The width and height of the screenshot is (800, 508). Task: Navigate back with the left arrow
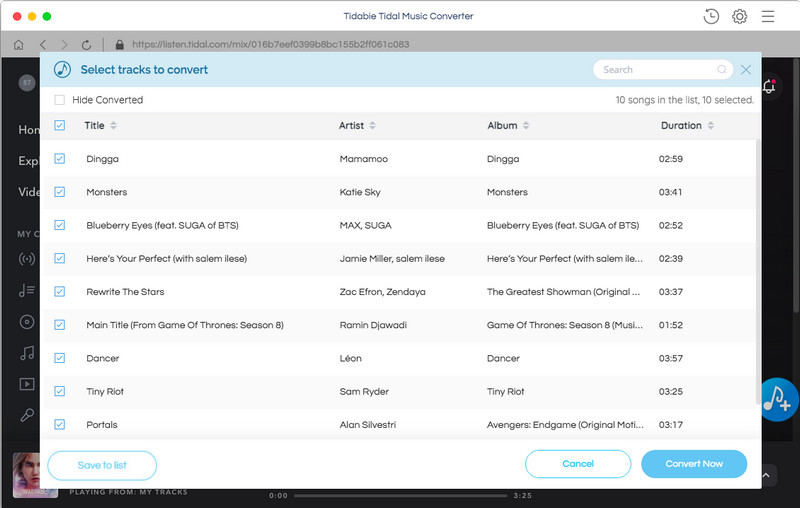click(x=43, y=45)
